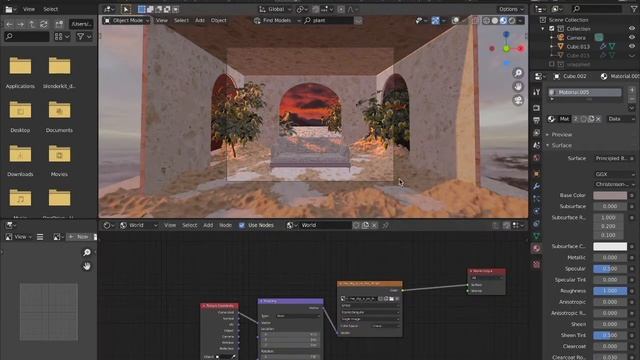This screenshot has width=640, height=360.
Task: Adjust the Roughness slider
Action: (x=610, y=291)
